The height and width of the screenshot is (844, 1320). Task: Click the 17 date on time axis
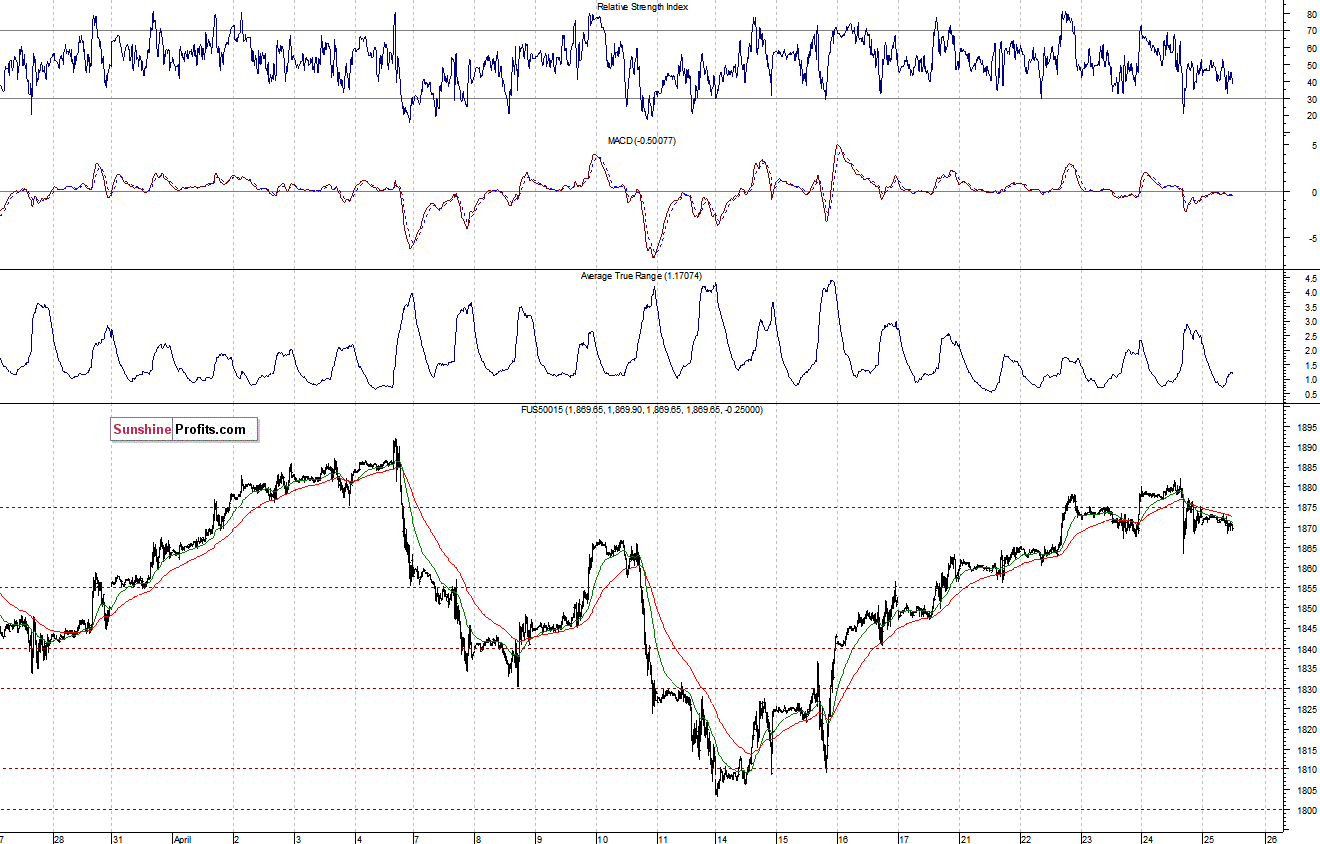pyautogui.click(x=903, y=839)
